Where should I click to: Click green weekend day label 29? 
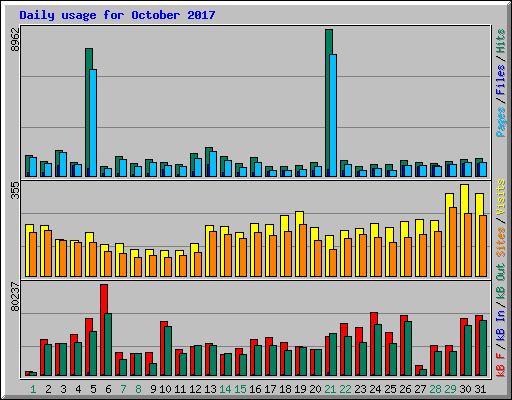(450, 389)
